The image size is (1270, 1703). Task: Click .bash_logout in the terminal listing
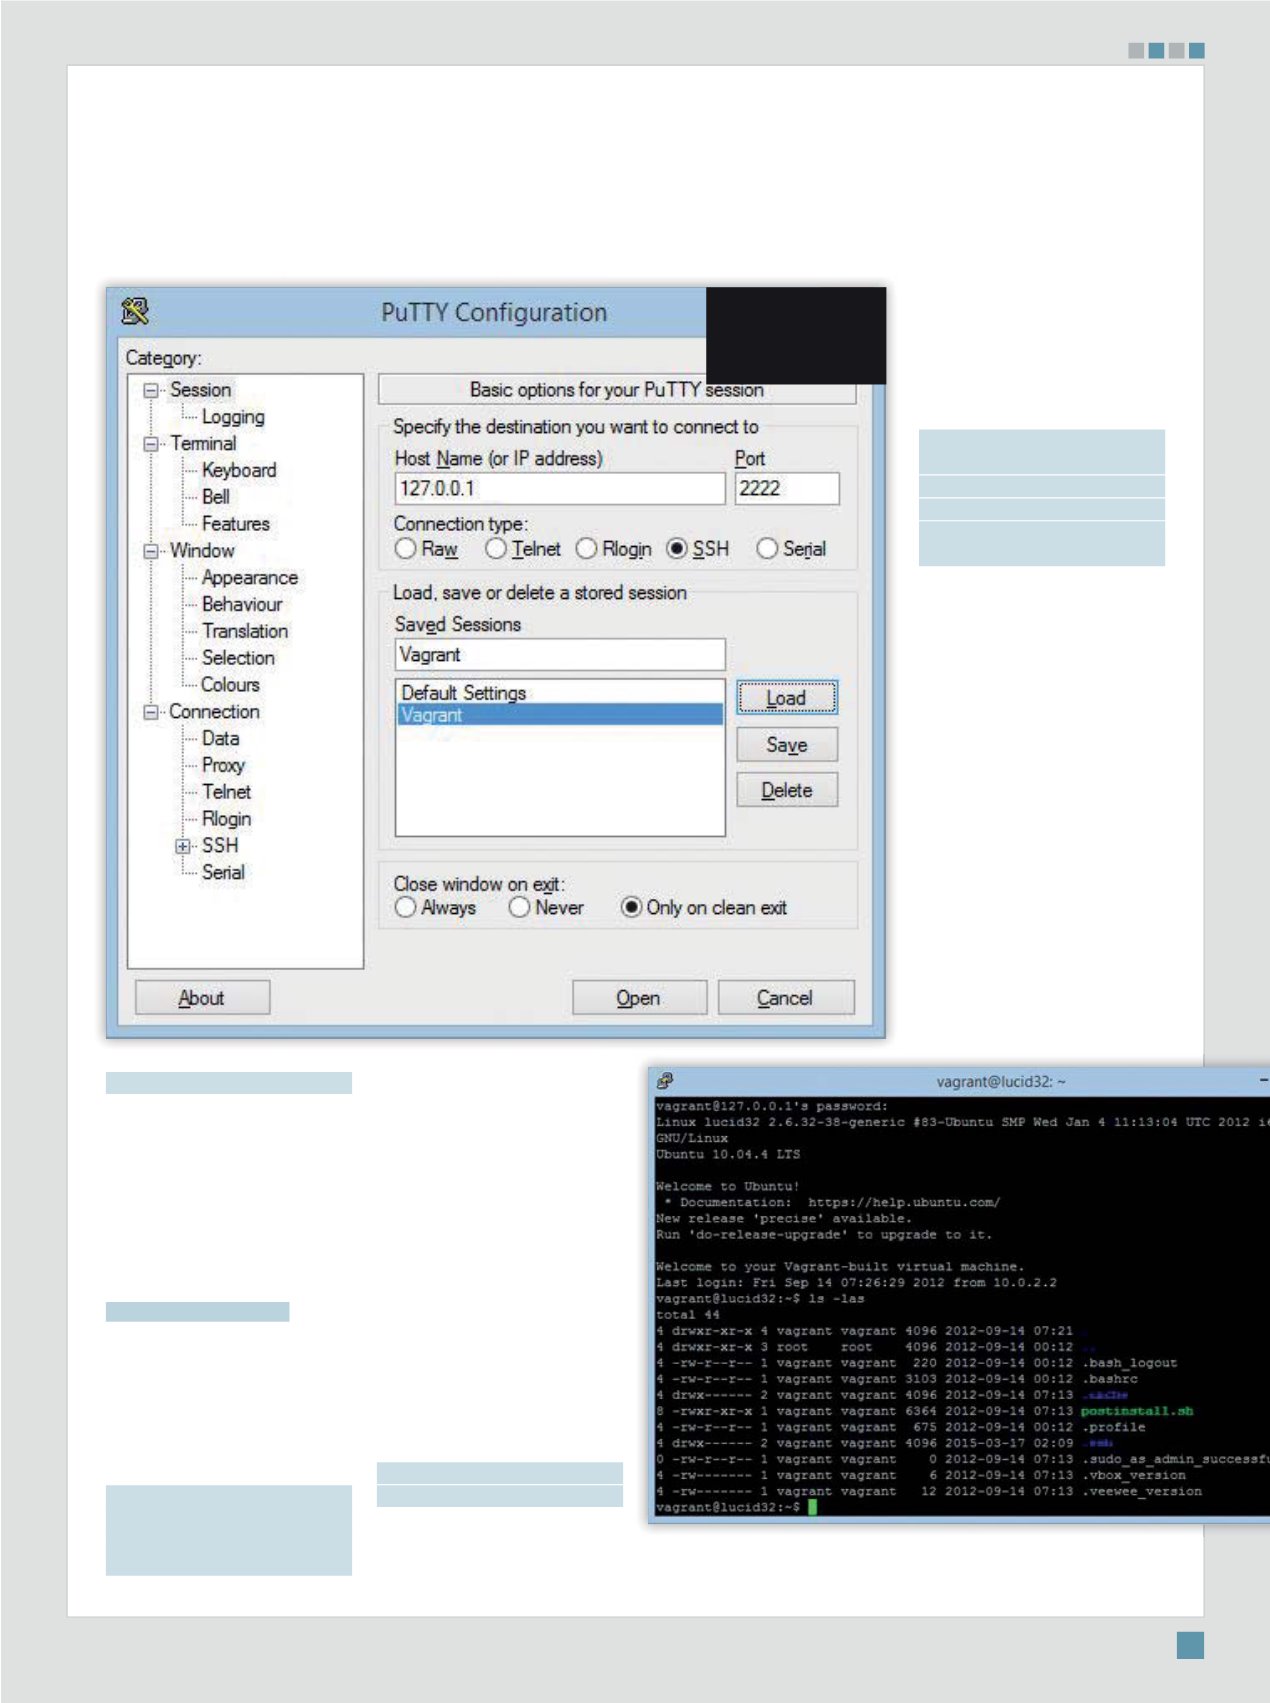click(1129, 1363)
